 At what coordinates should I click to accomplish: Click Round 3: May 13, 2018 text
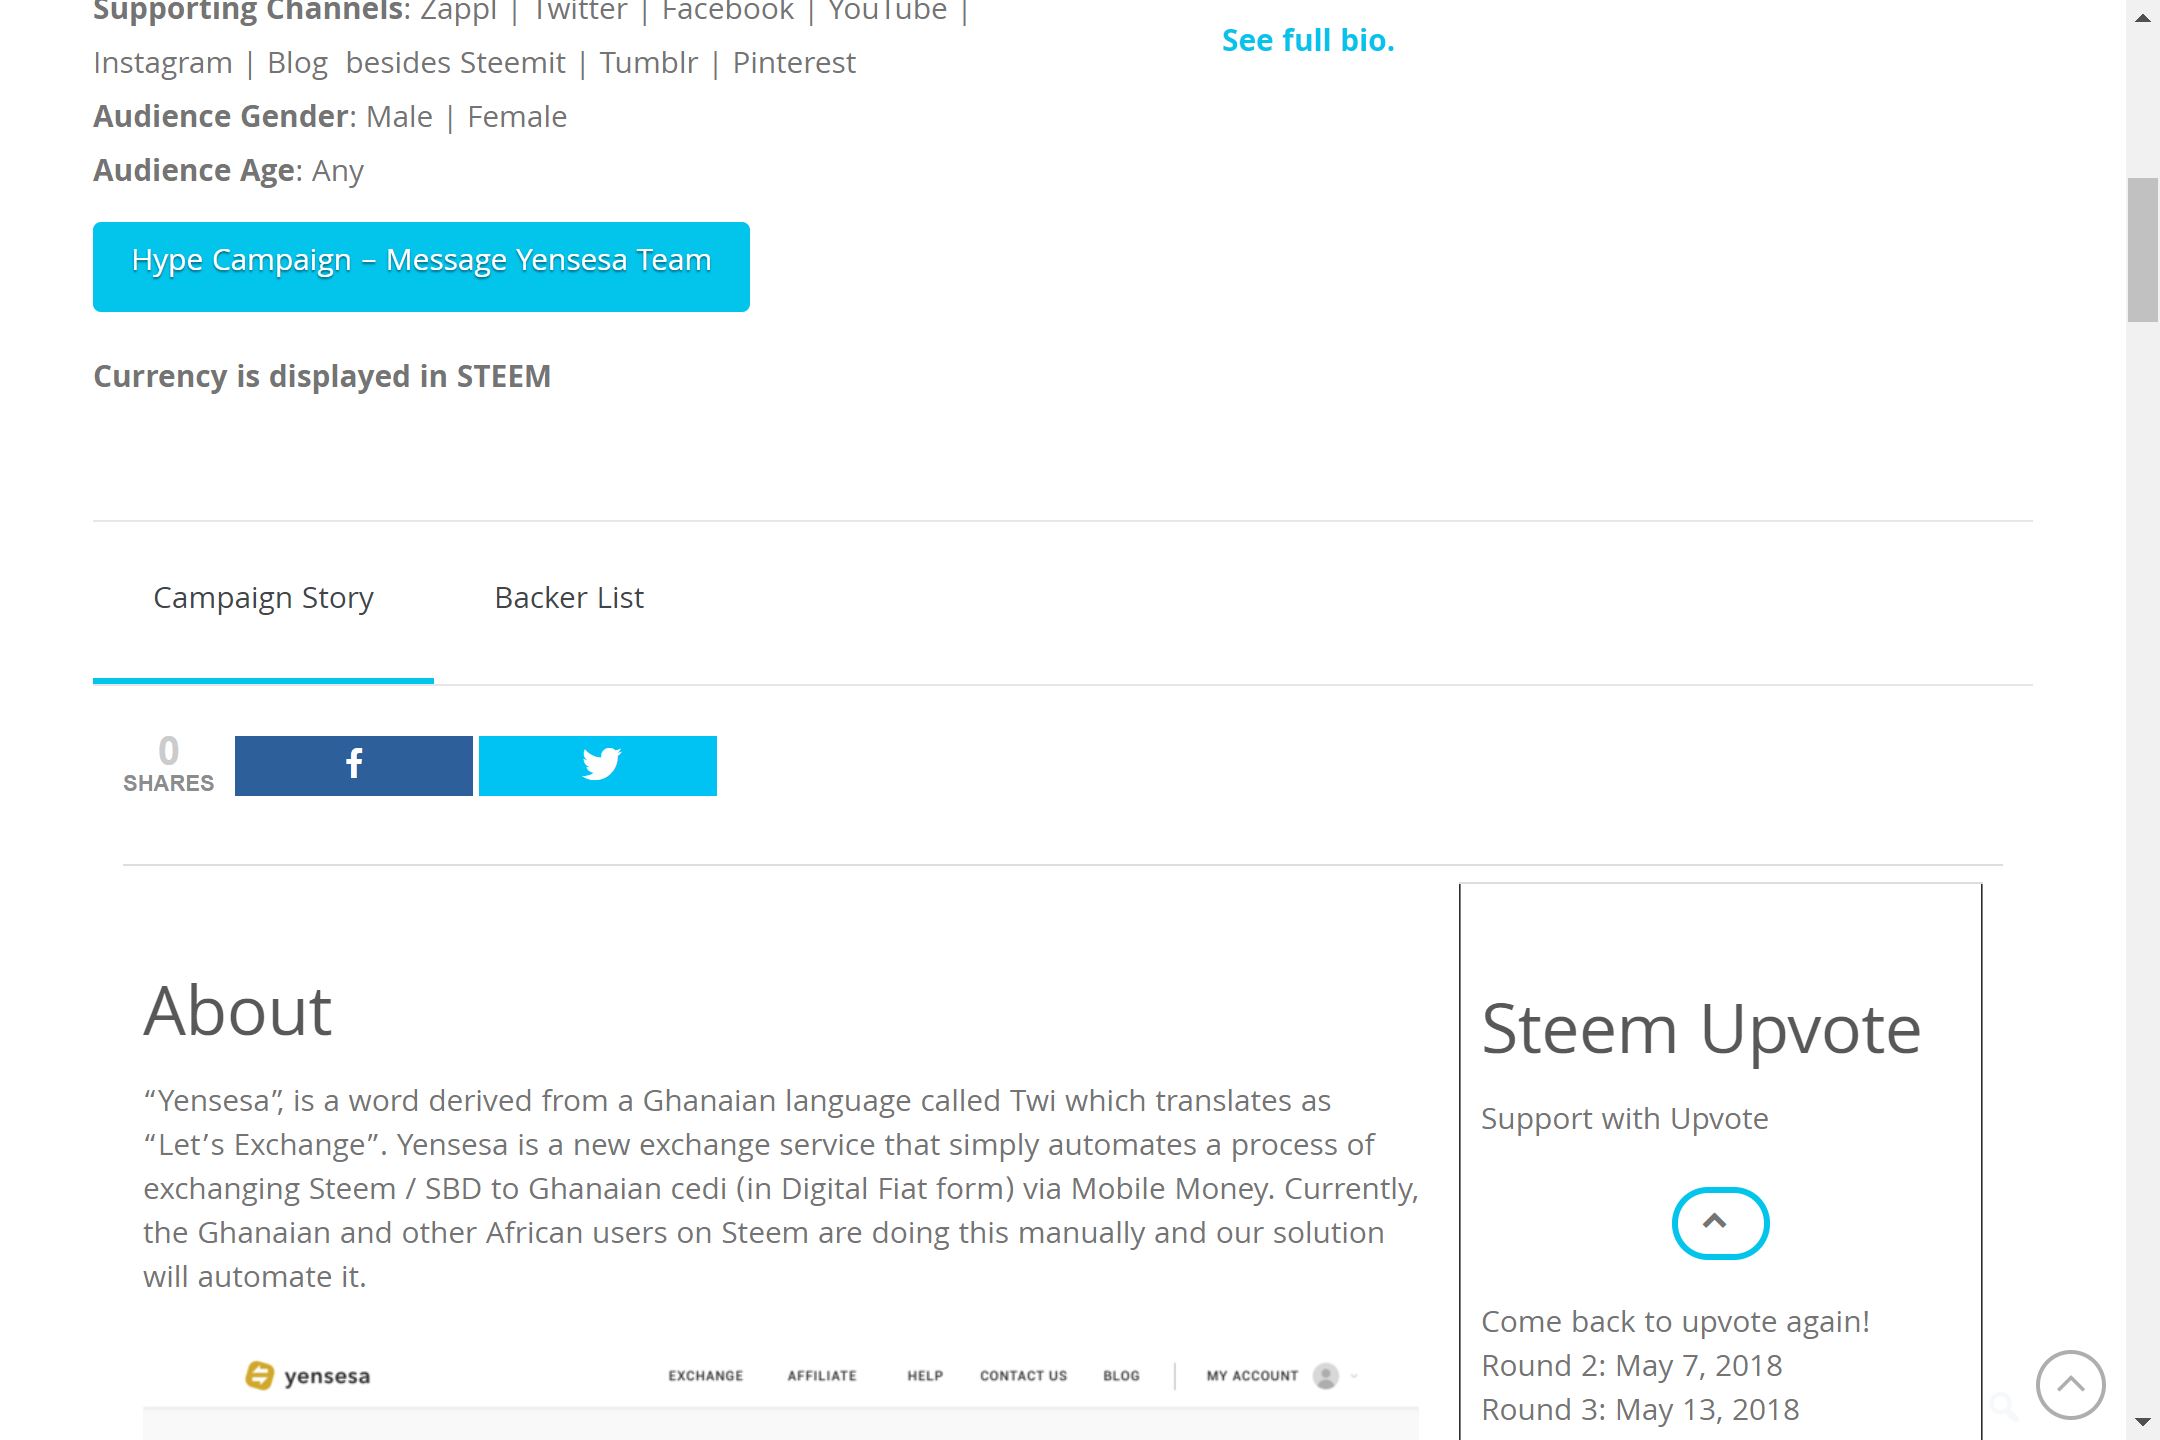(1640, 1409)
